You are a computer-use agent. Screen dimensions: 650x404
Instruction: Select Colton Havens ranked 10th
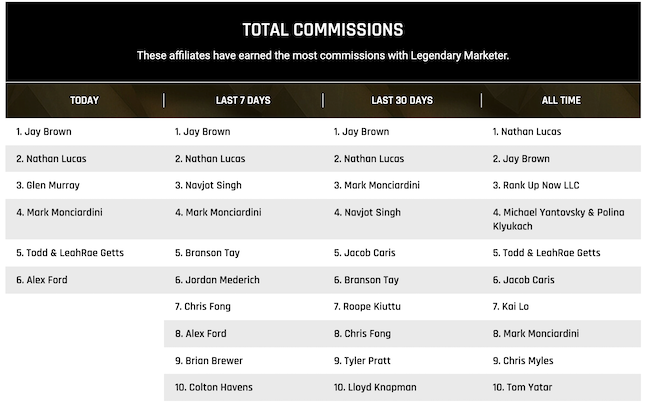click(213, 387)
